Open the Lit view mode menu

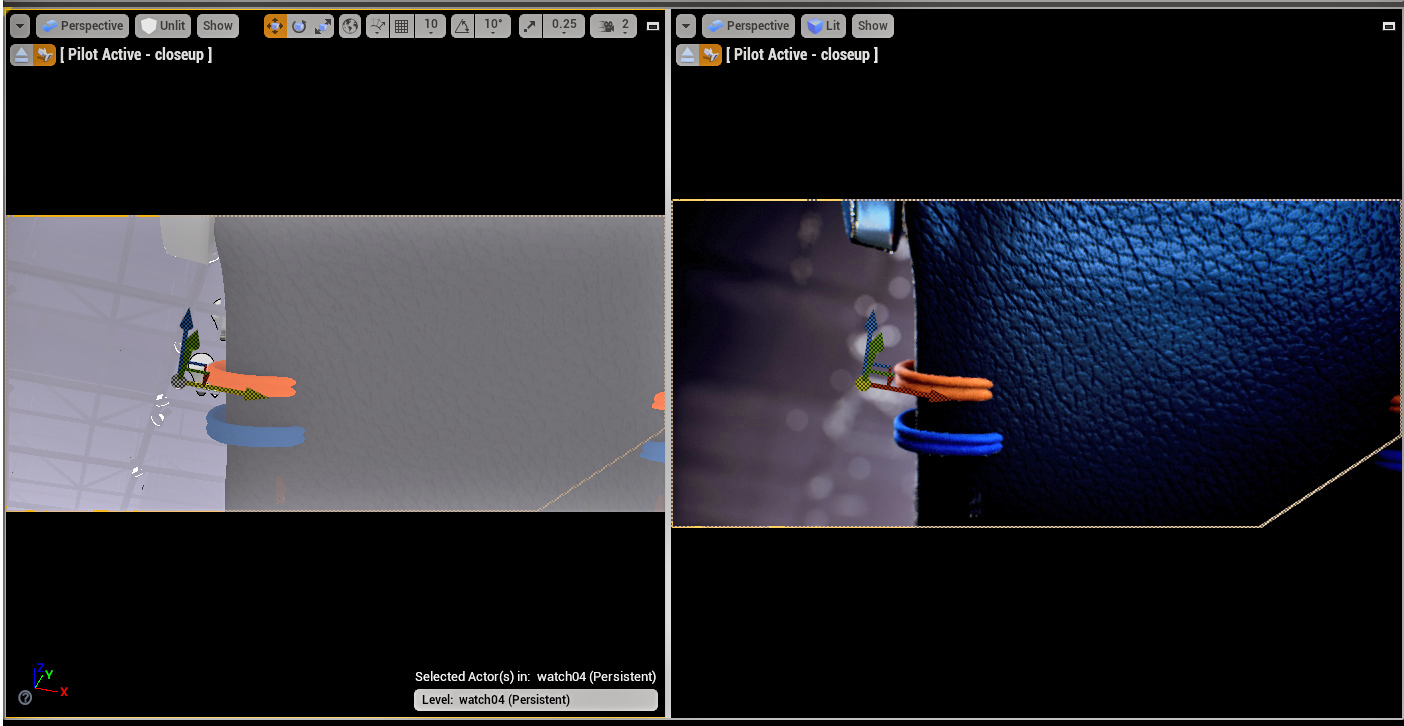[x=823, y=26]
